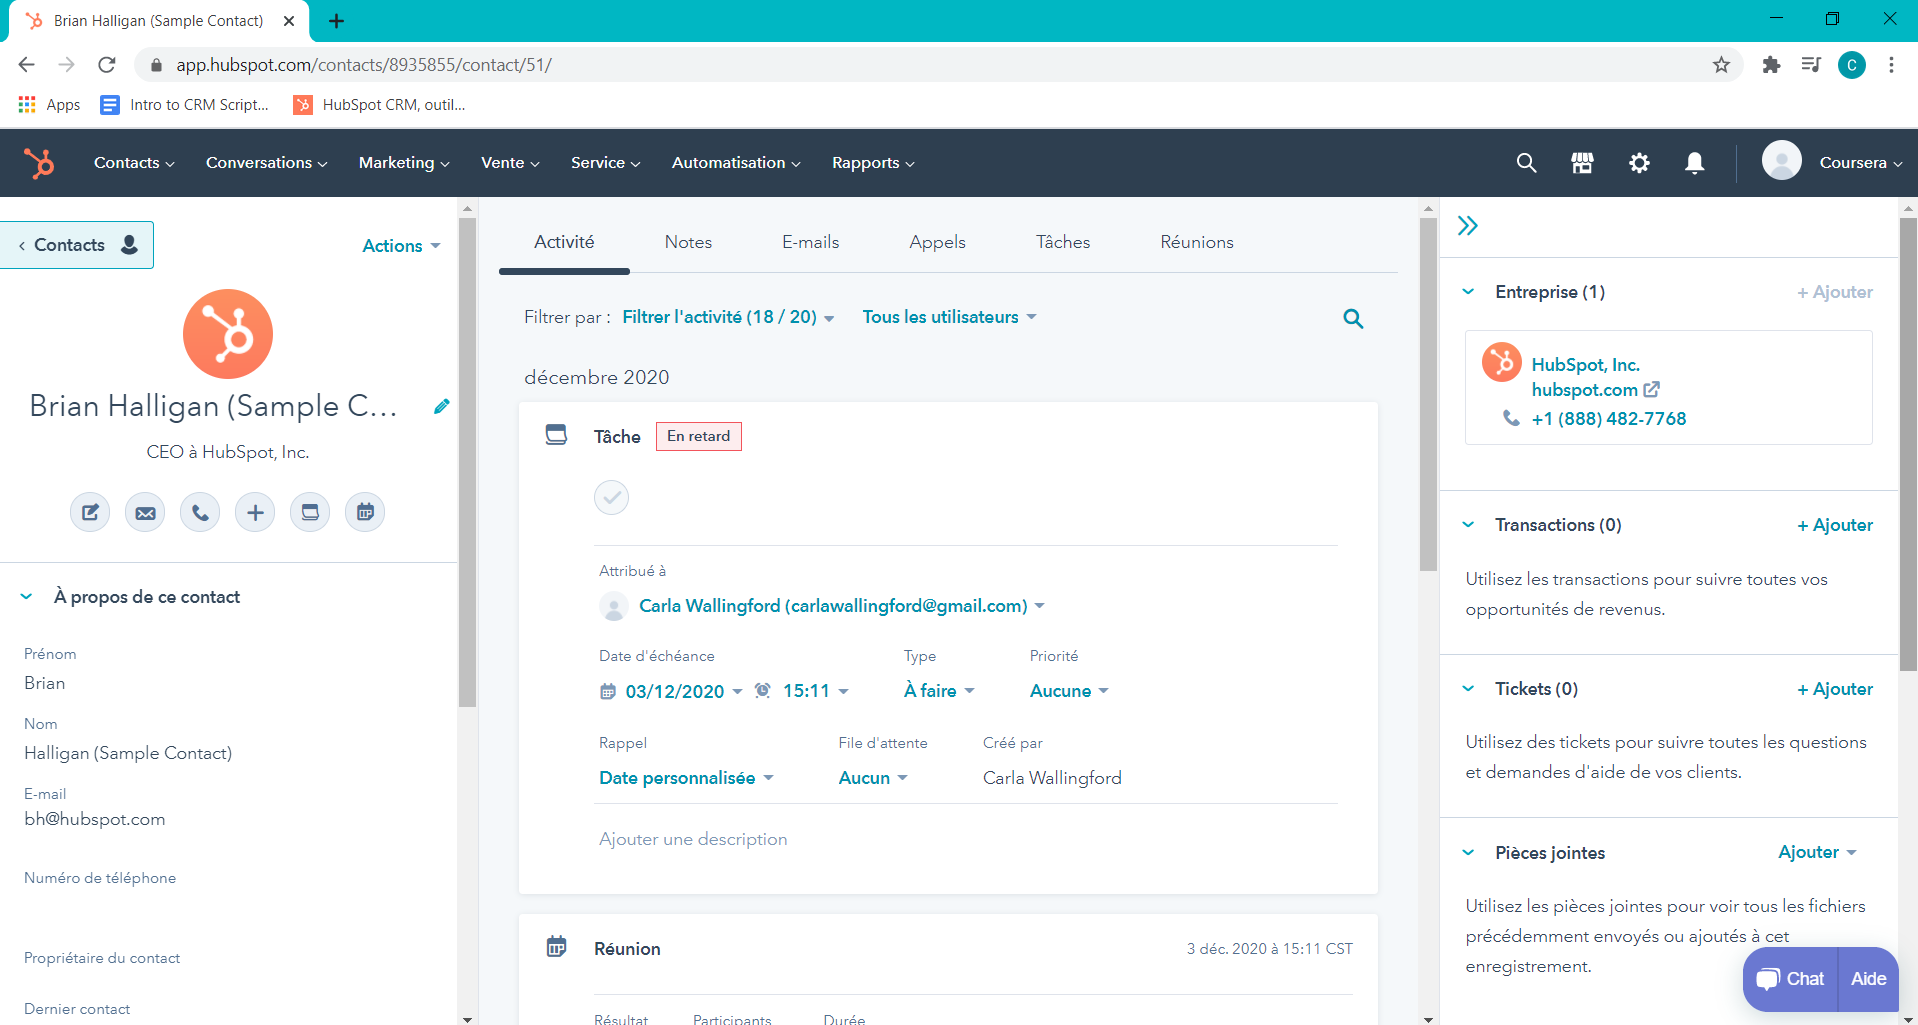
Task: Open the search magnifier in top navigation
Action: [x=1526, y=163]
